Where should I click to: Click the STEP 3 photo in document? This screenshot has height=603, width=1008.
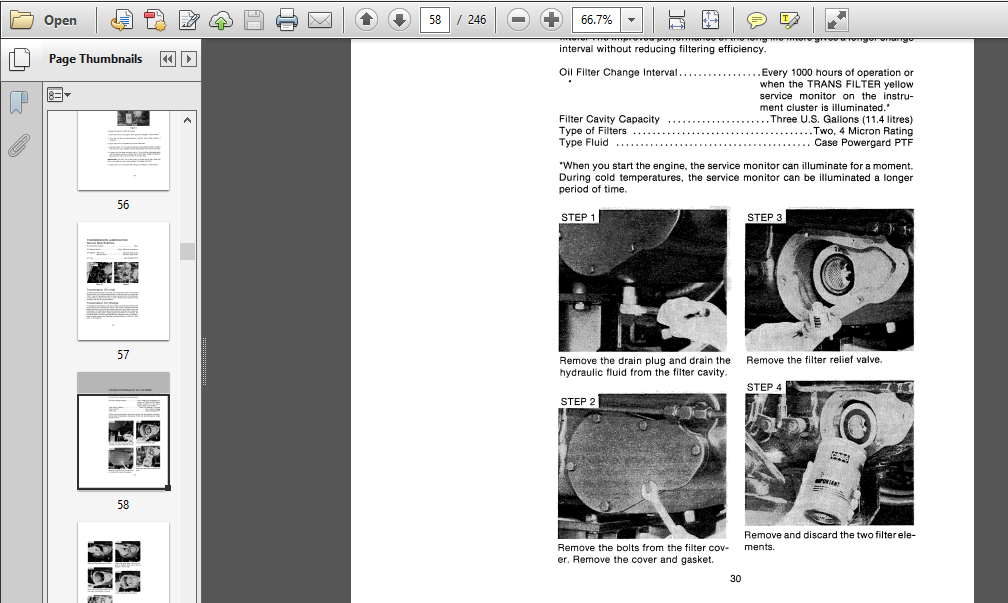pos(829,280)
